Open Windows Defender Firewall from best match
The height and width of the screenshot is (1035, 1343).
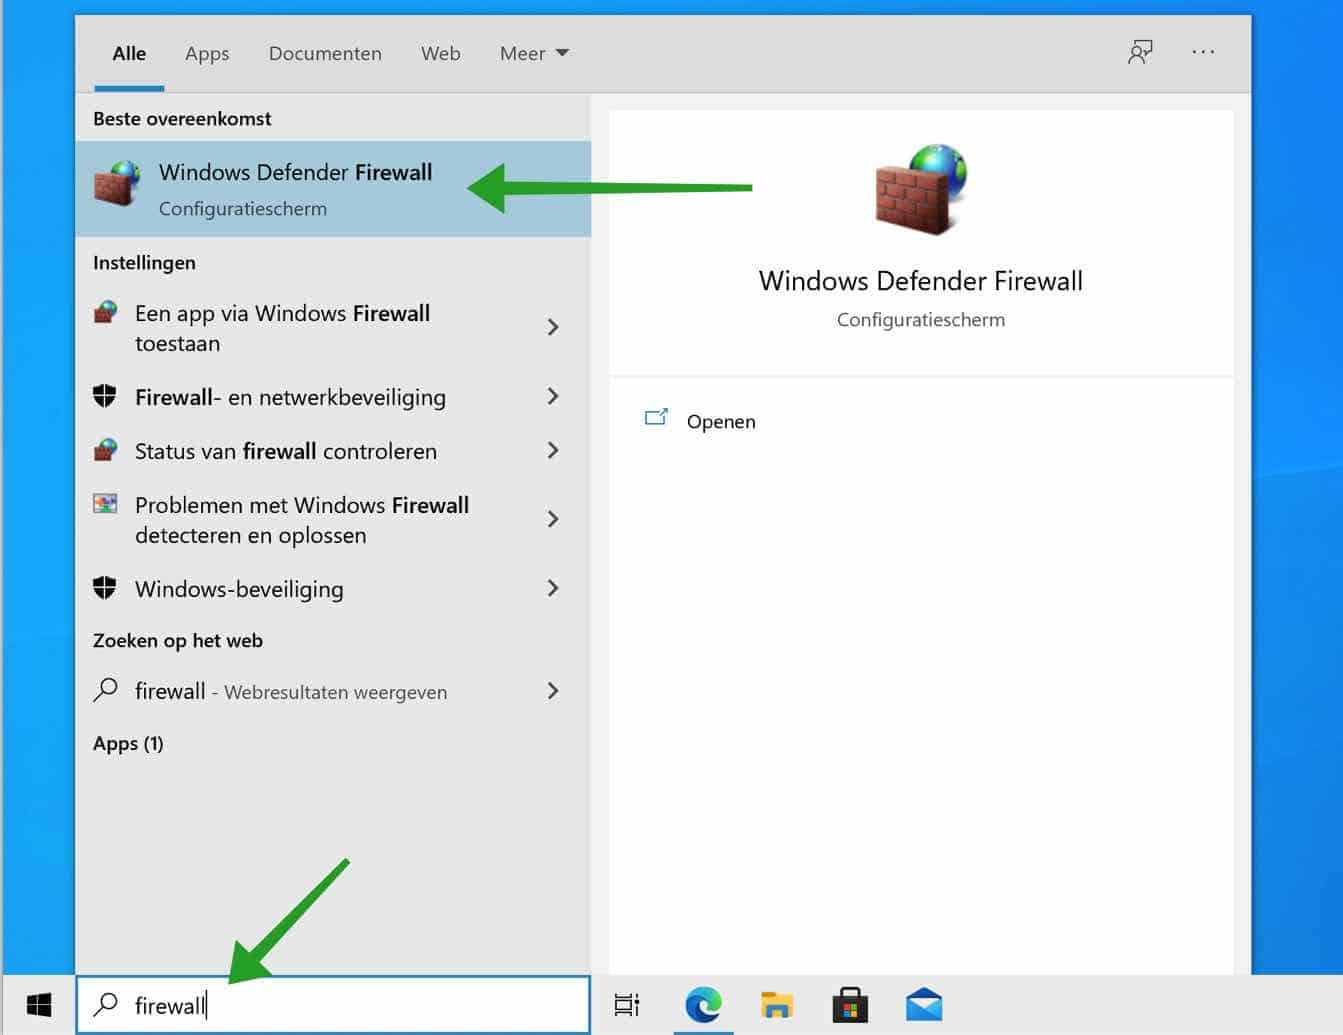pyautogui.click(x=295, y=186)
